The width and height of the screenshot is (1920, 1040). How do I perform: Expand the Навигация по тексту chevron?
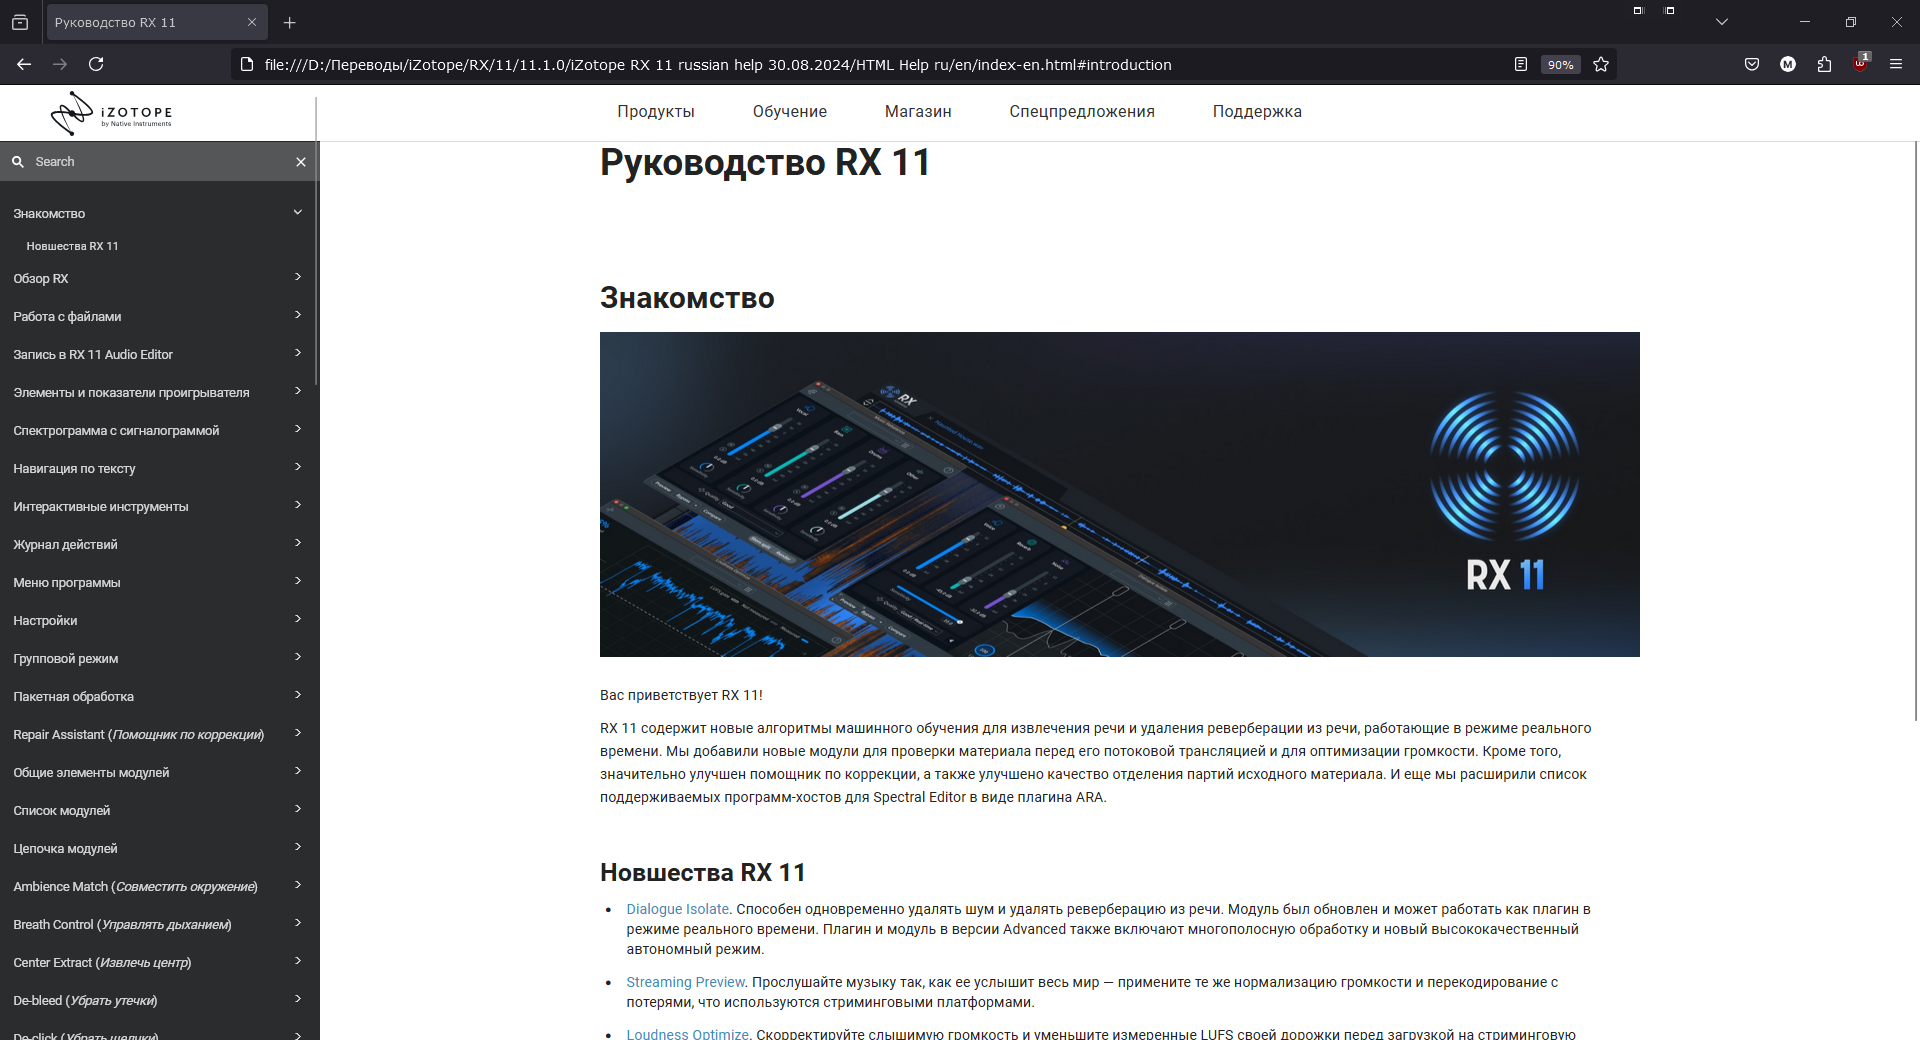[298, 467]
